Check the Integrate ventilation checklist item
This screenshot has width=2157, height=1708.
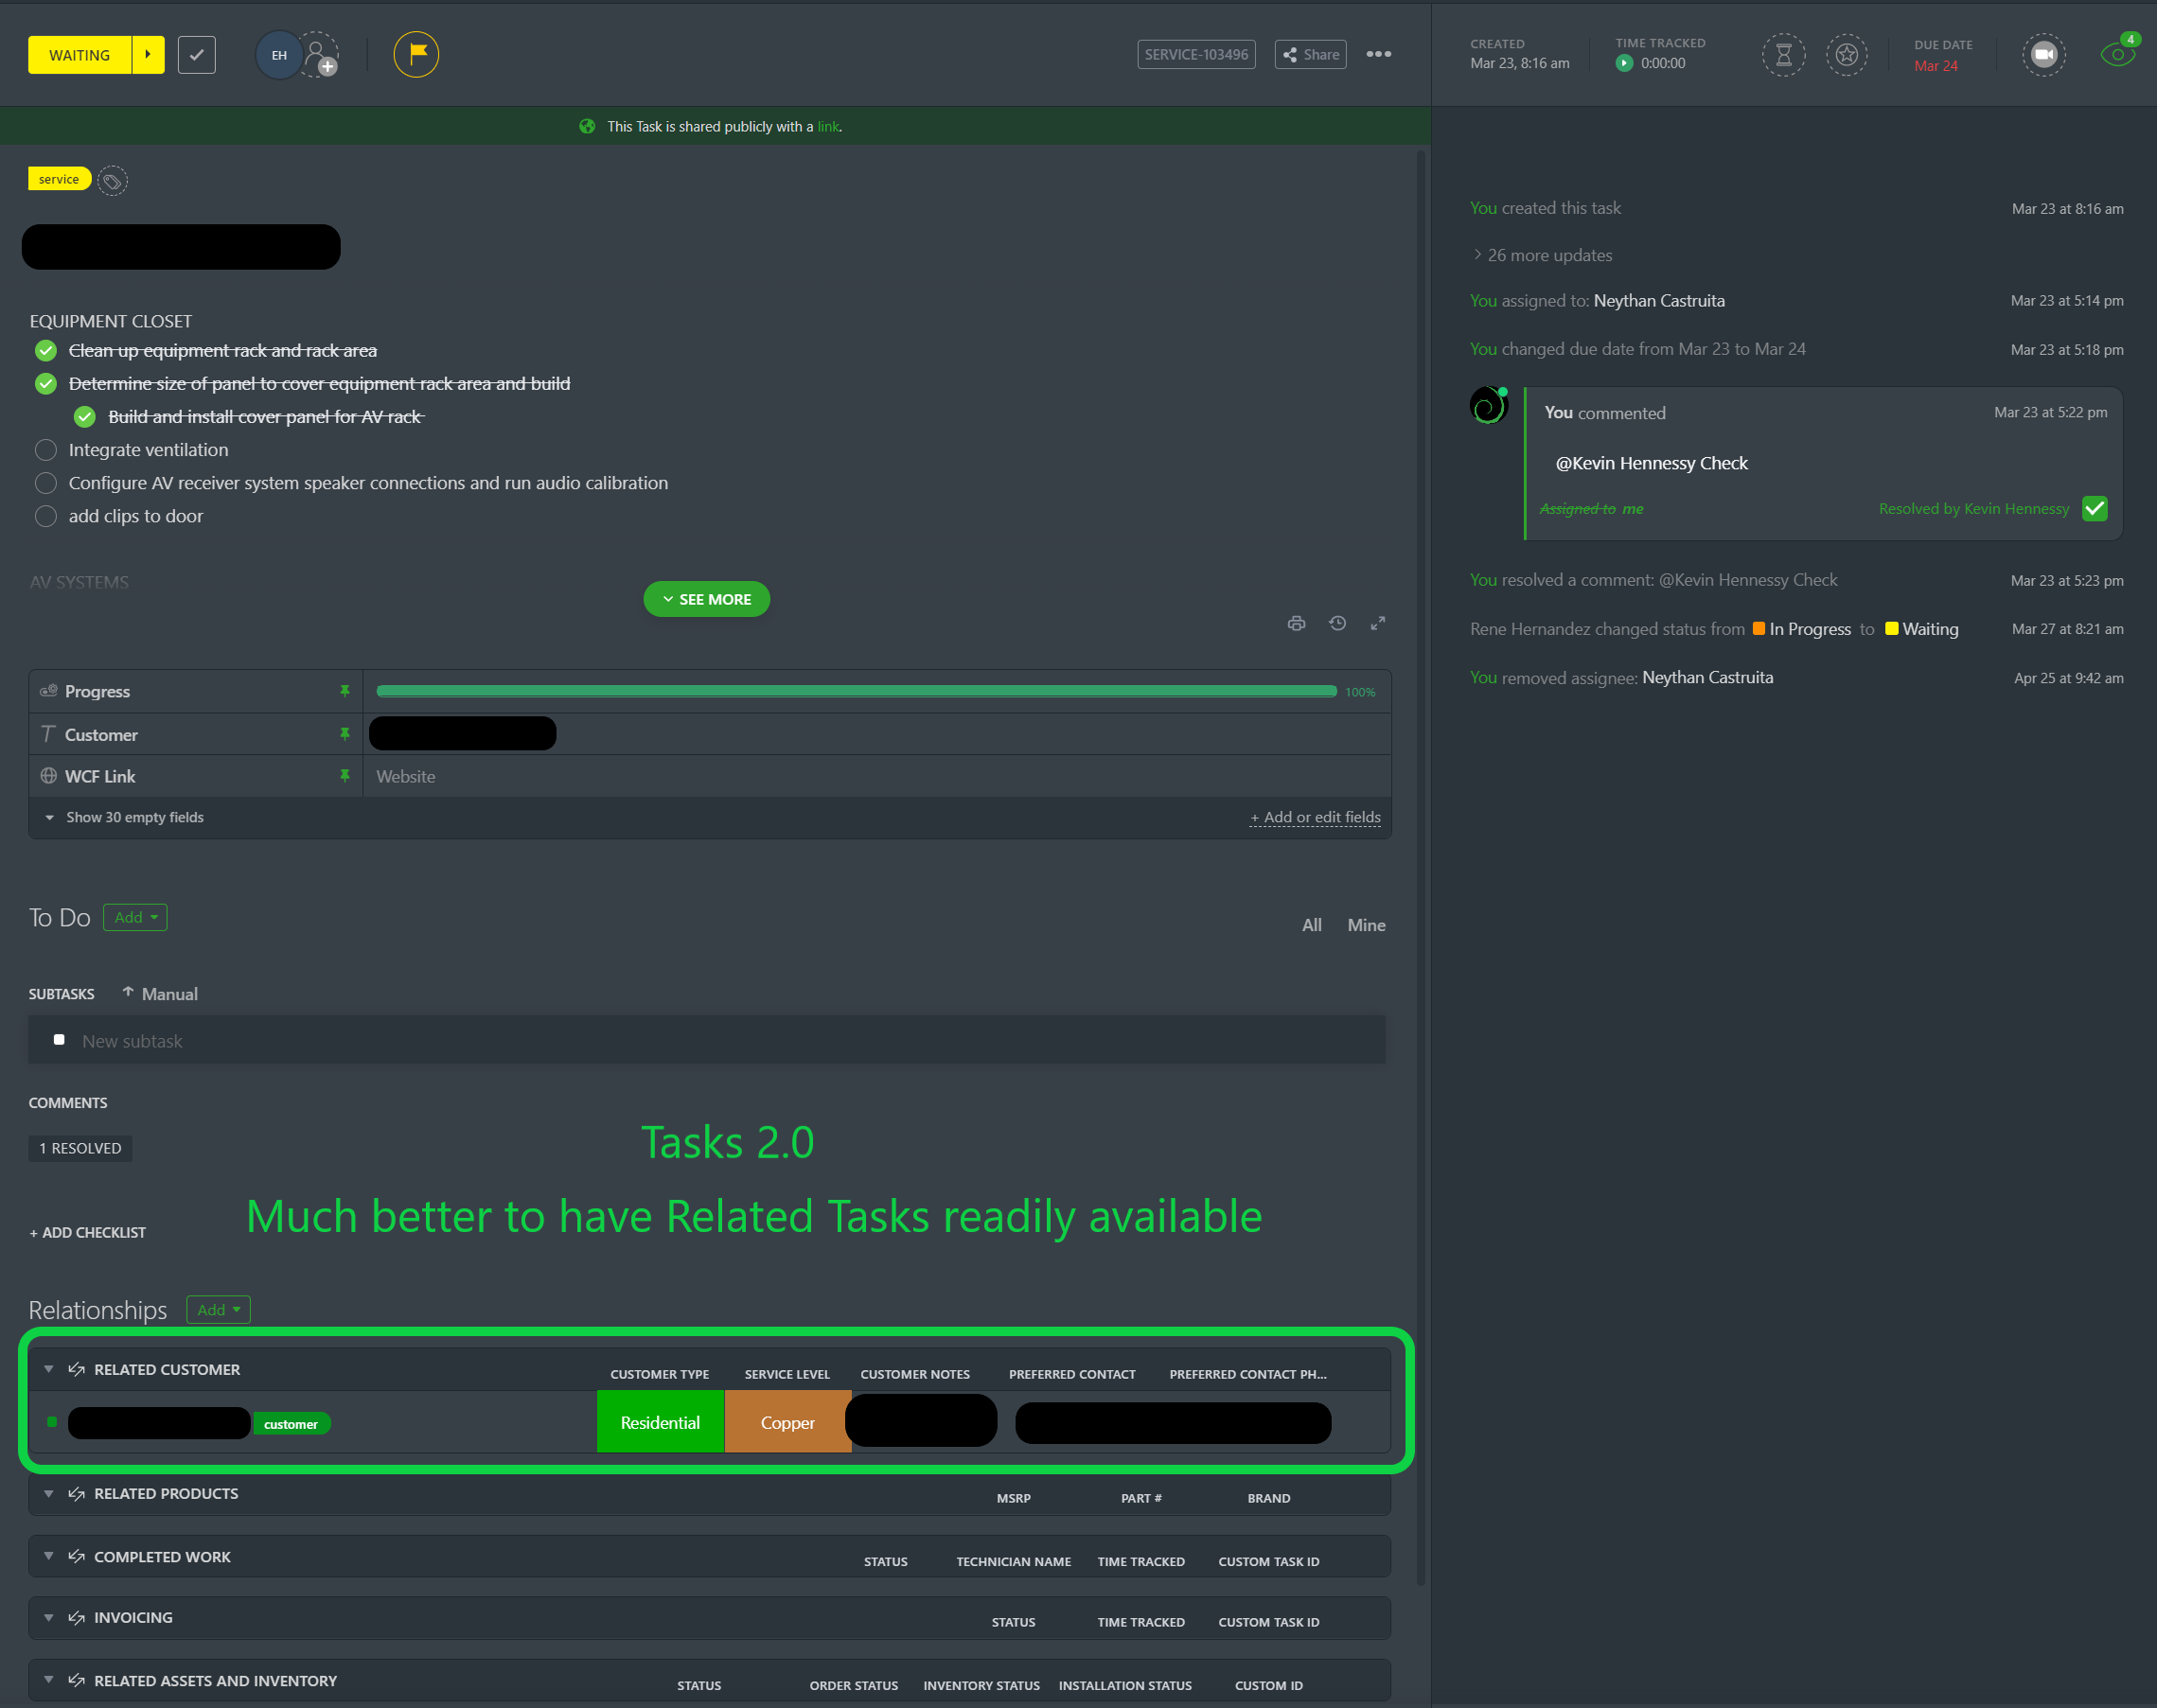(x=45, y=450)
